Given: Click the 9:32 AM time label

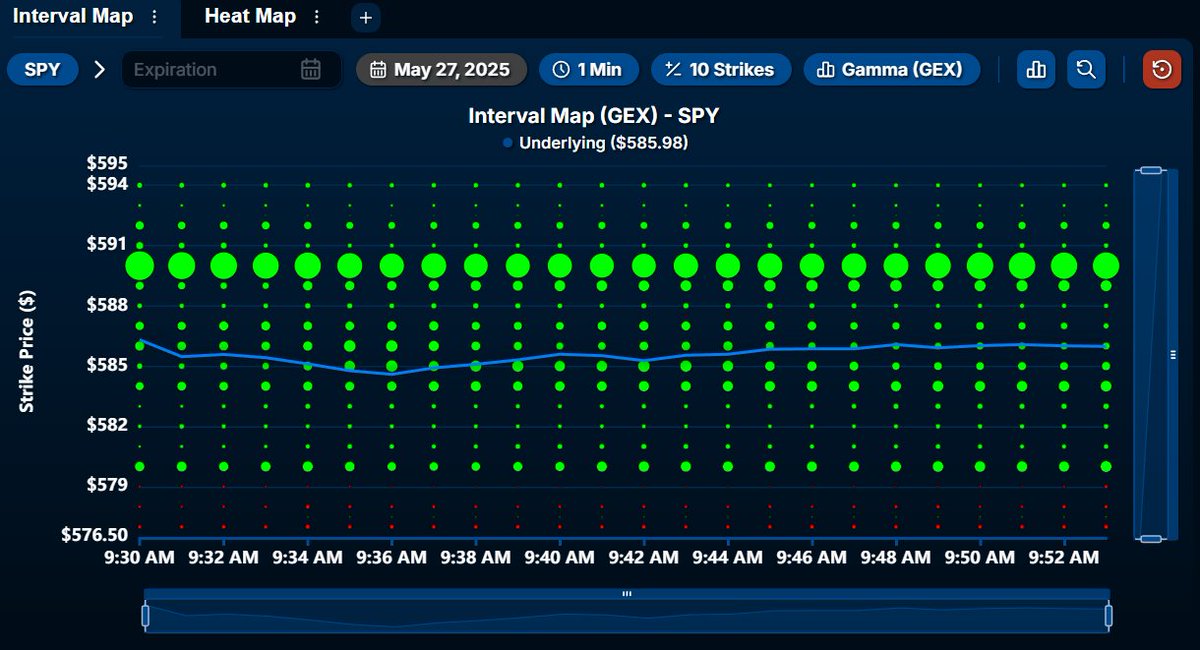Looking at the screenshot, I should click(224, 556).
